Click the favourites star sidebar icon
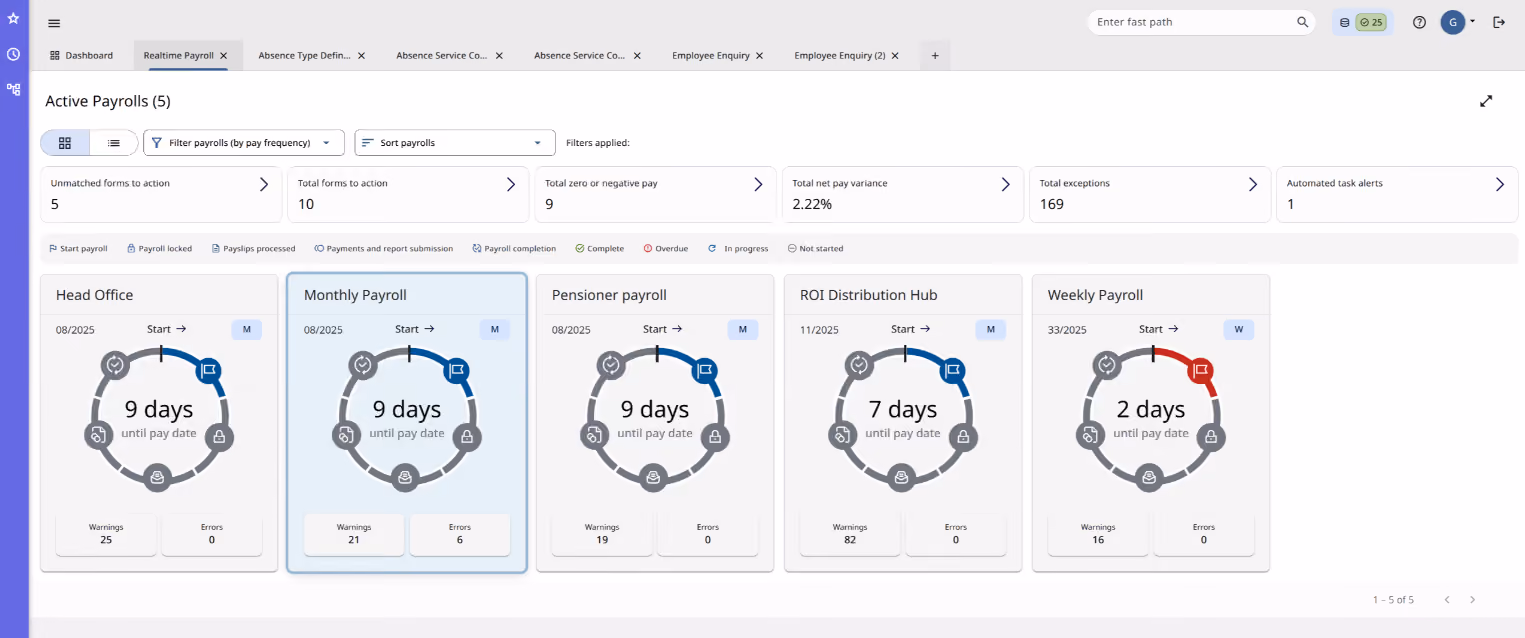The width and height of the screenshot is (1525, 638). 13,18
